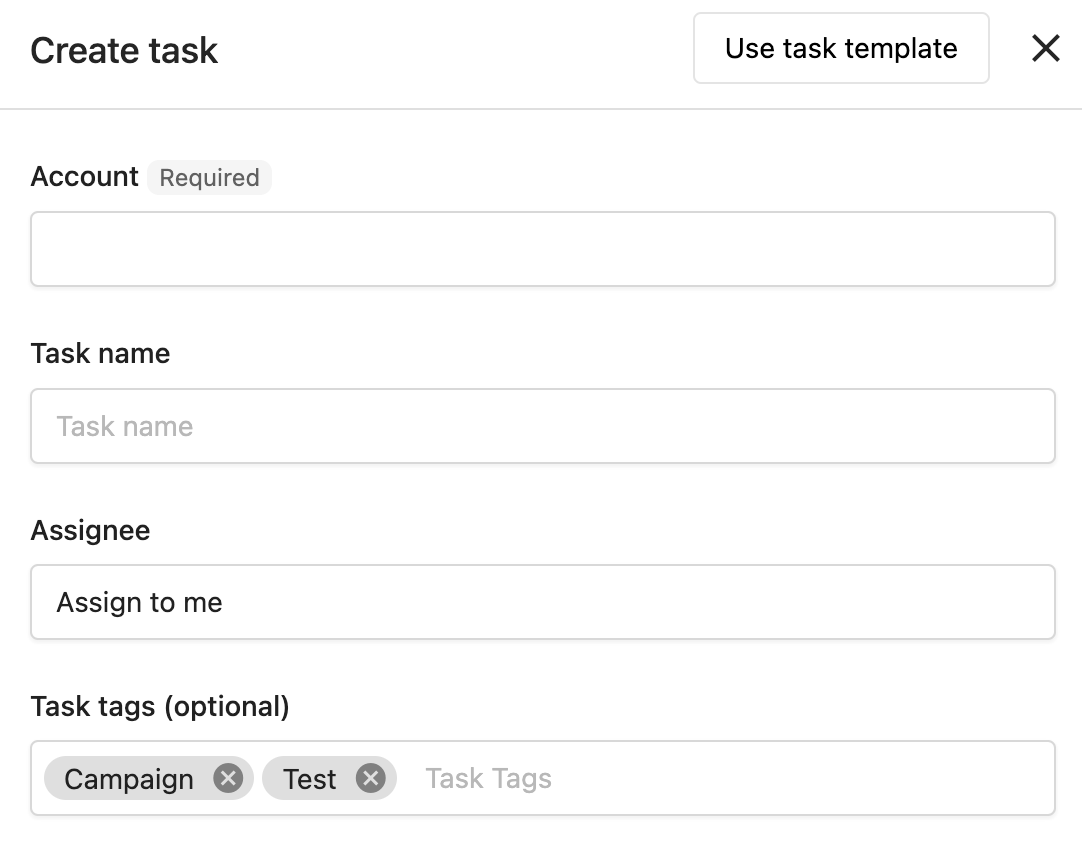Focus the Account required field
The image size is (1082, 848).
[542, 249]
